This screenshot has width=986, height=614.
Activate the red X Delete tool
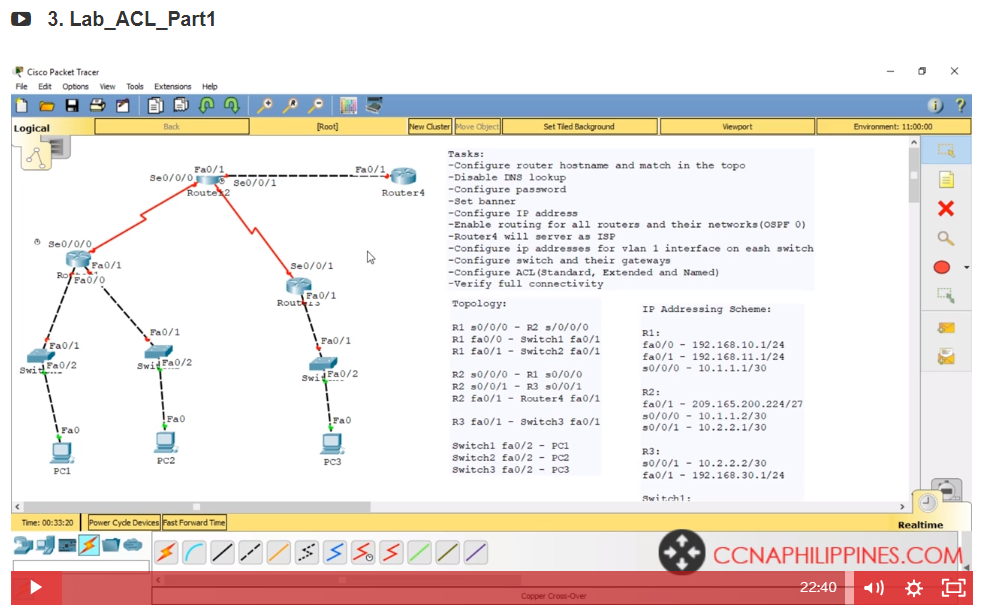[946, 209]
